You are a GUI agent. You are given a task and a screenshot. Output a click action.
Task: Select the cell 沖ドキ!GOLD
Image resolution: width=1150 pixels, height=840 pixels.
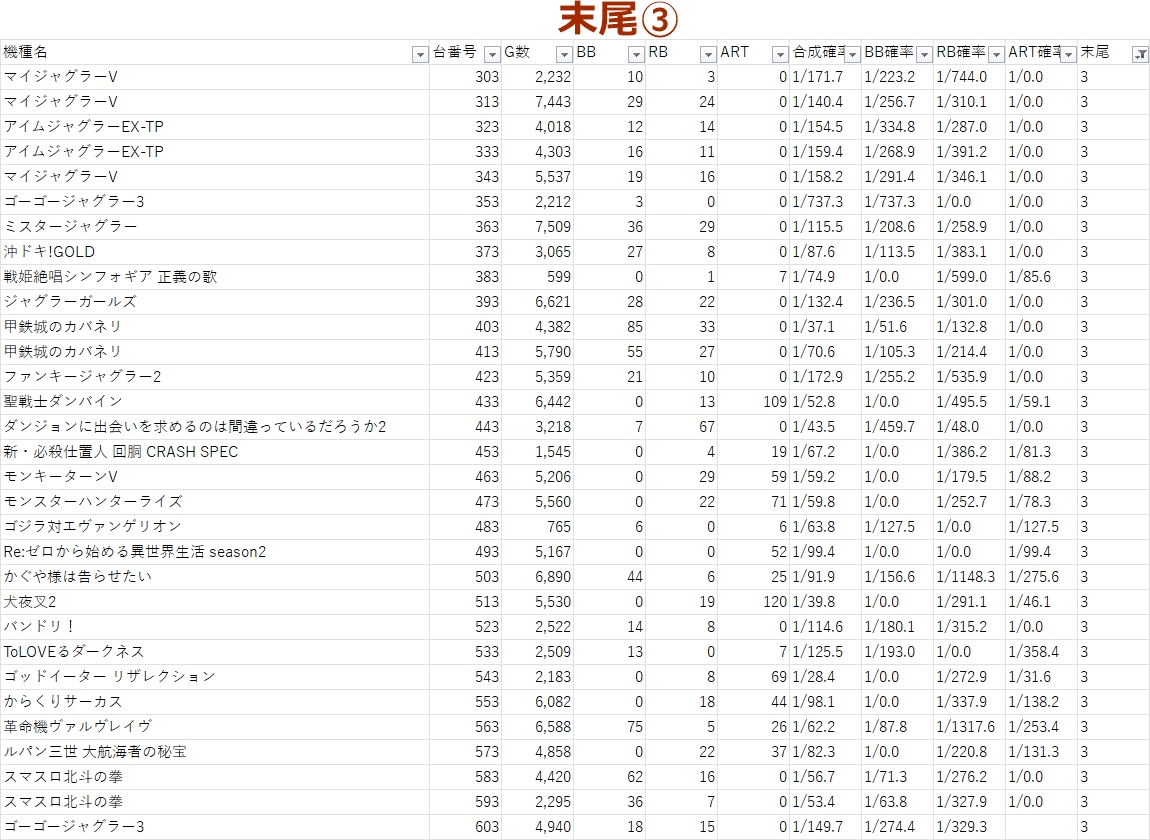(215, 252)
